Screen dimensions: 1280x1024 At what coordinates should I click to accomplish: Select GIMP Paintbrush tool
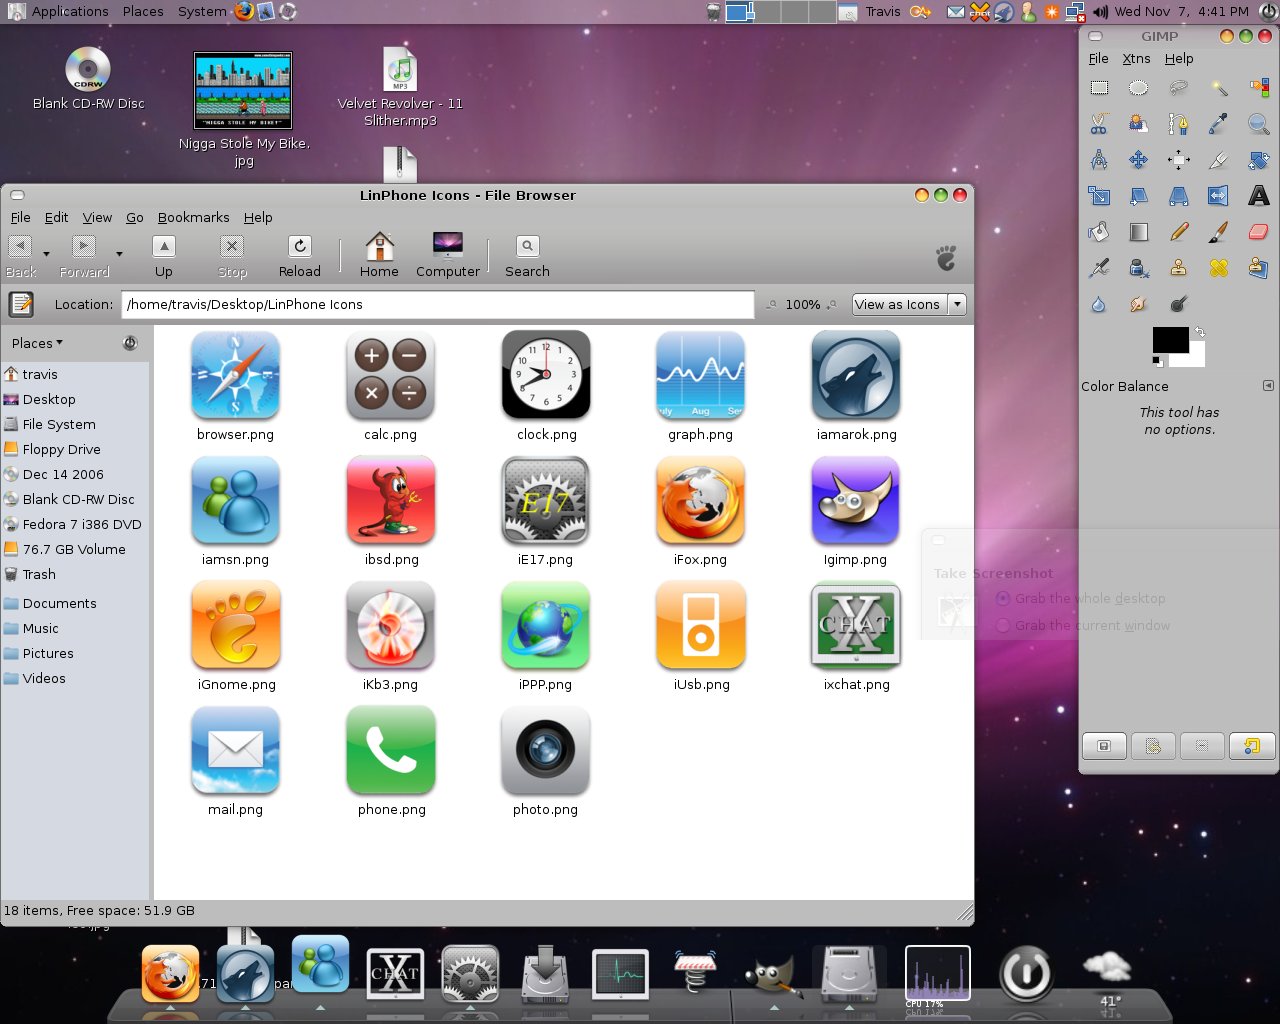[x=1218, y=232]
